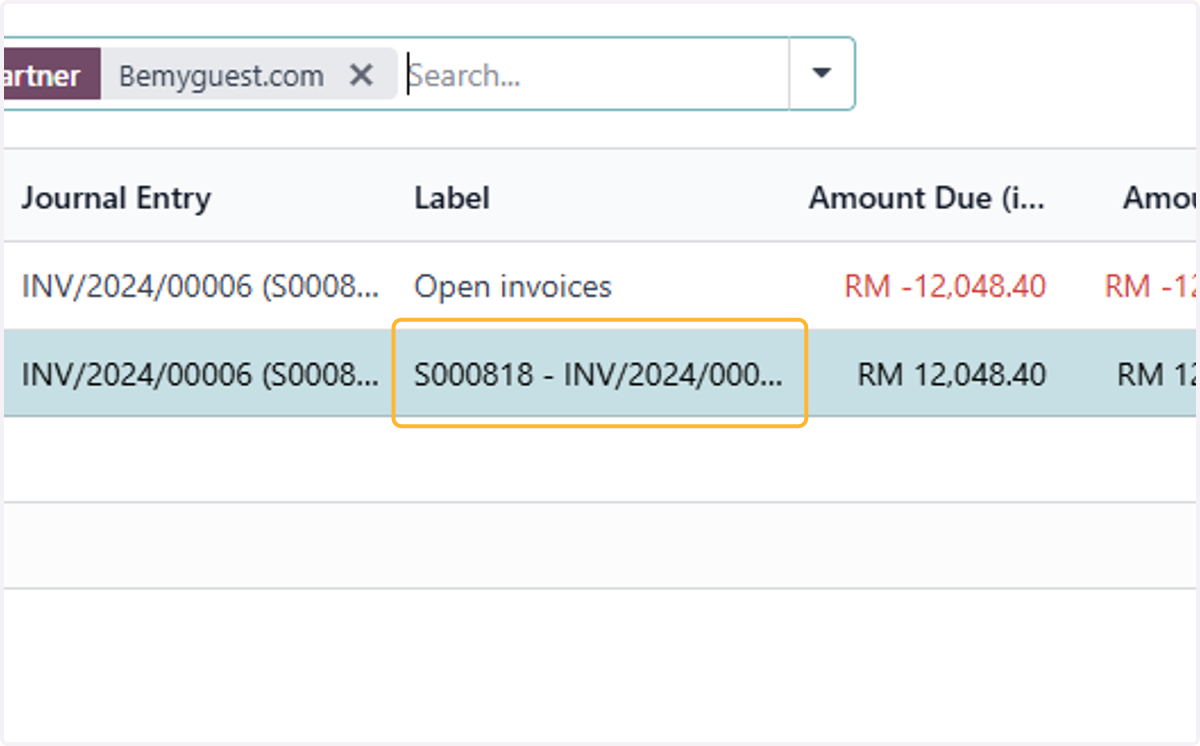The width and height of the screenshot is (1200, 746).
Task: Click the RM -12,048.40 amount due cell
Action: 945,287
